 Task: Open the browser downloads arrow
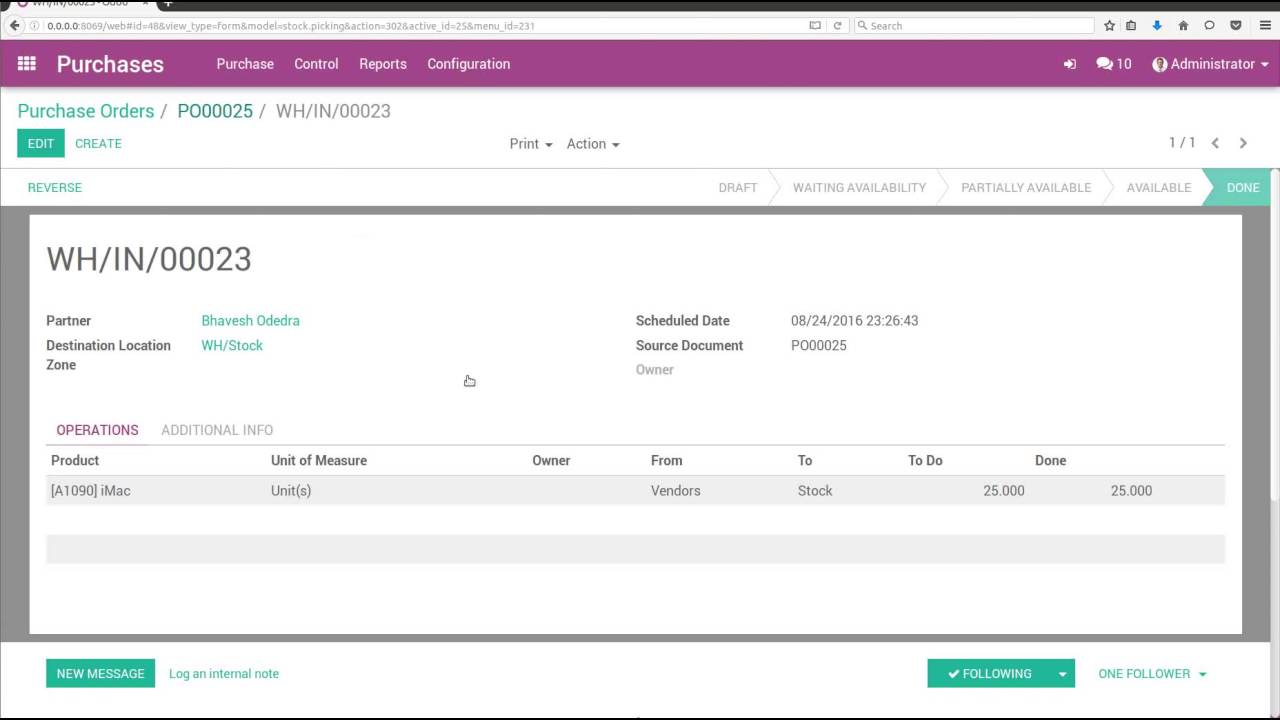pos(1157,26)
